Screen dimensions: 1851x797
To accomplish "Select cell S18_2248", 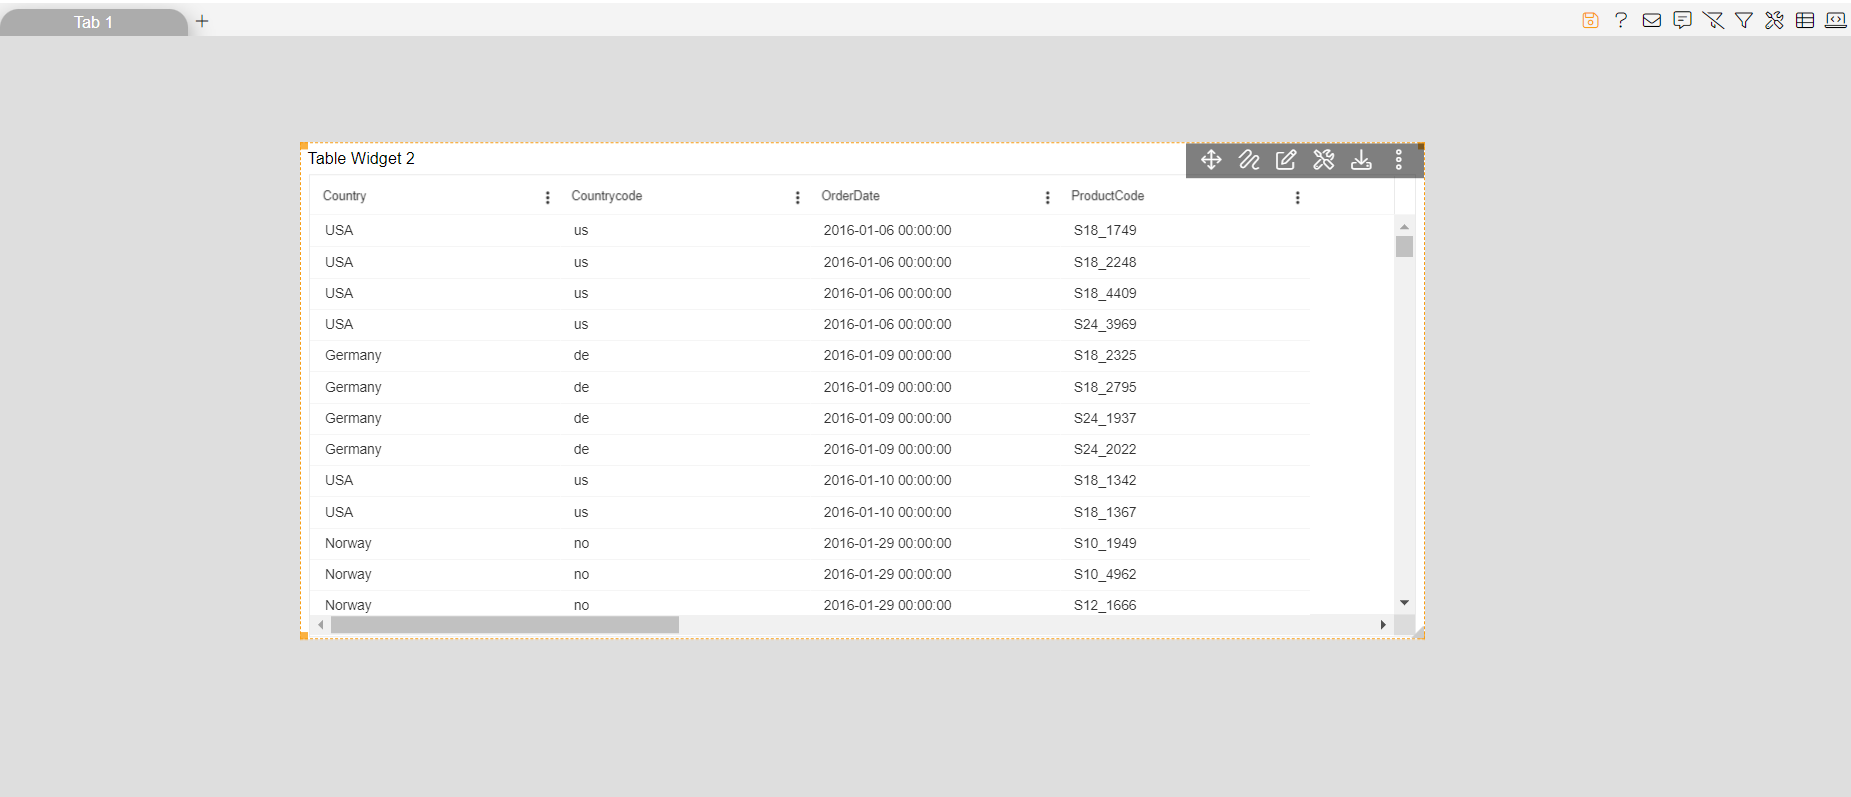I will [1105, 262].
